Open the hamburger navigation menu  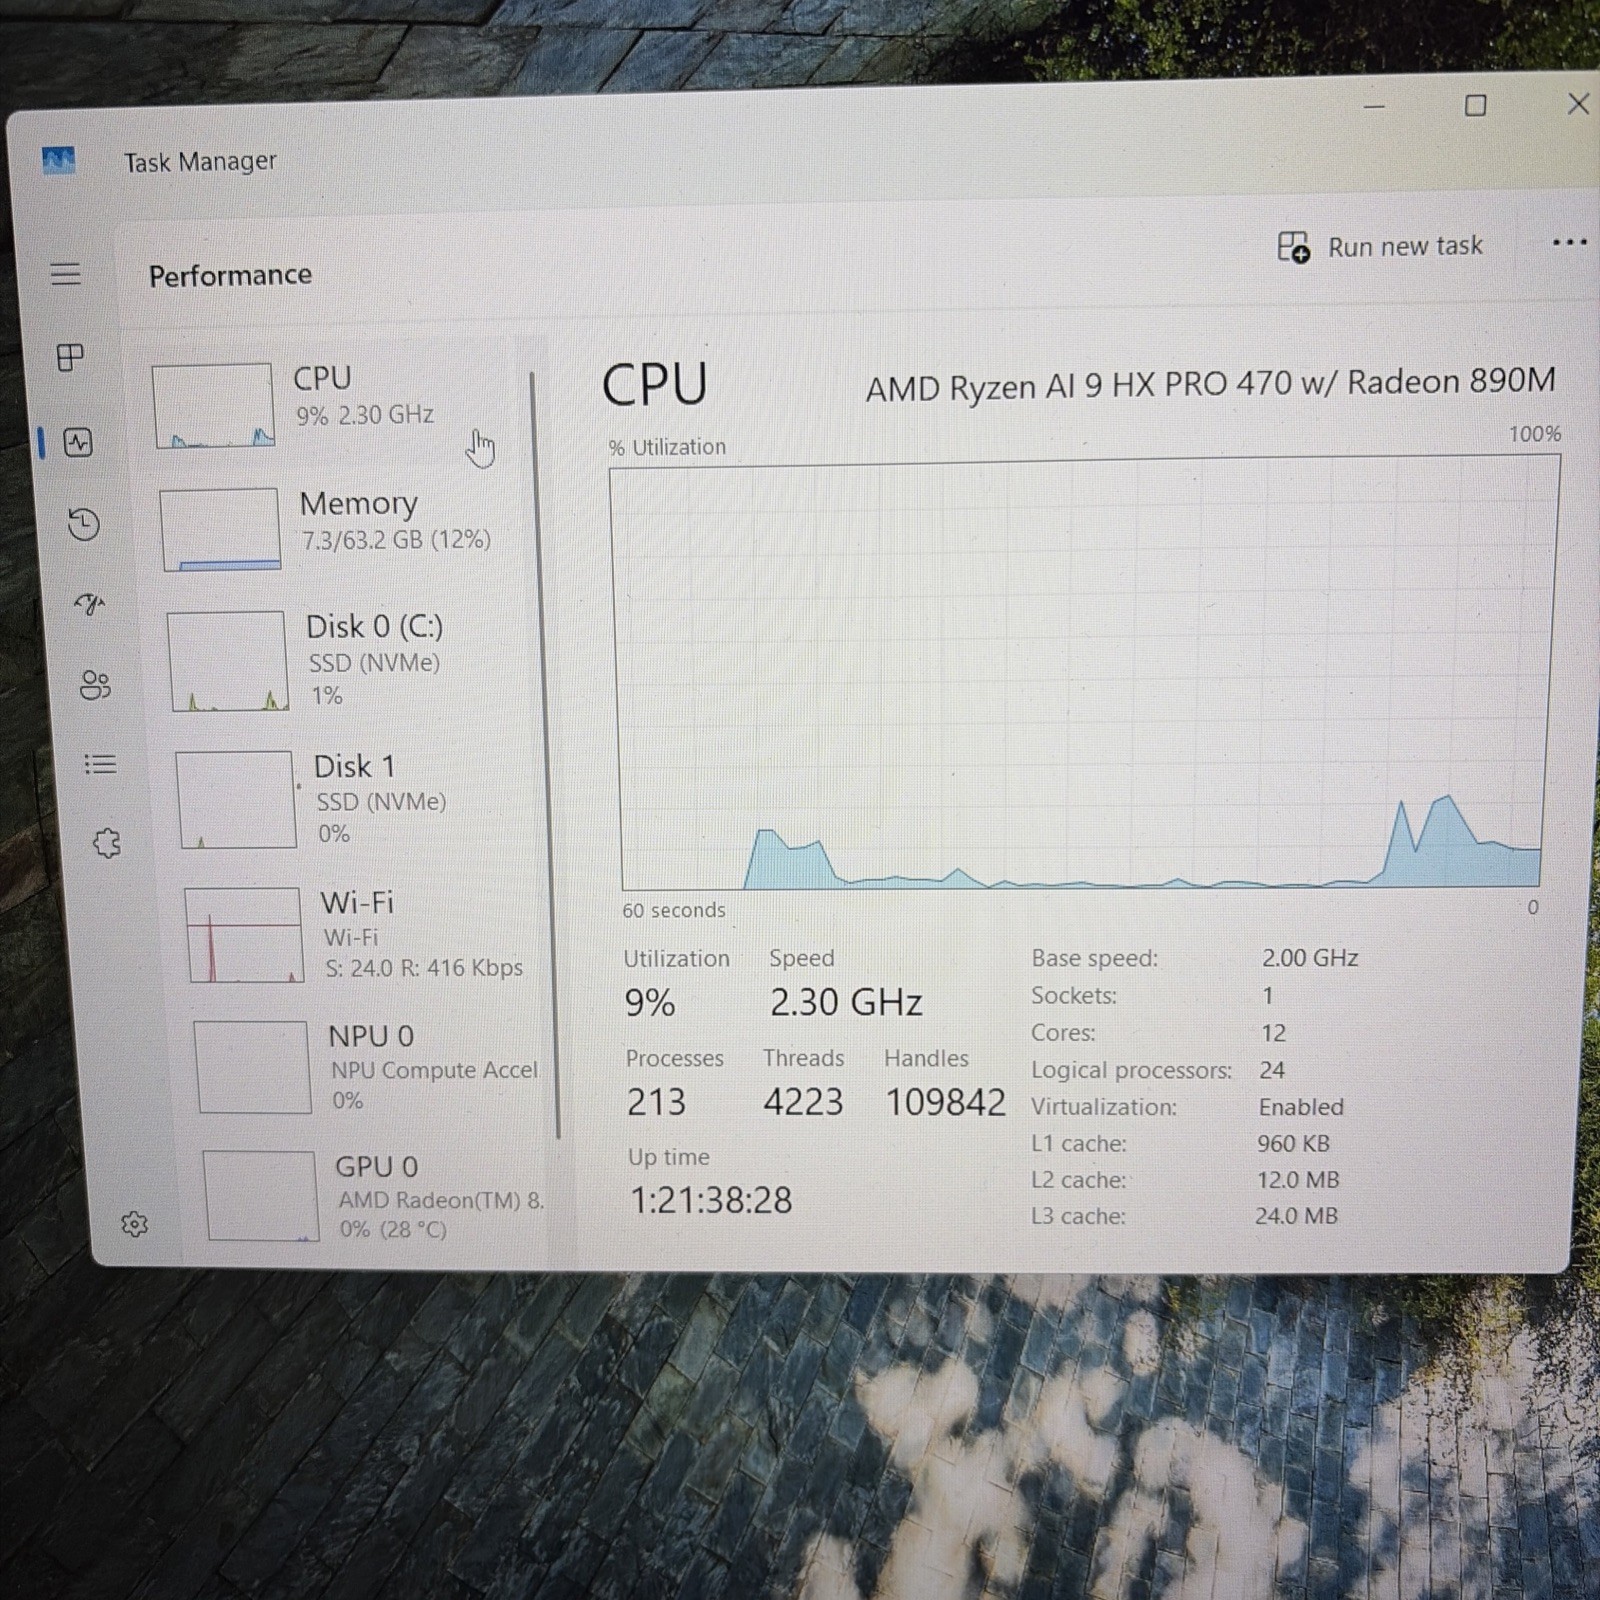pyautogui.click(x=65, y=273)
